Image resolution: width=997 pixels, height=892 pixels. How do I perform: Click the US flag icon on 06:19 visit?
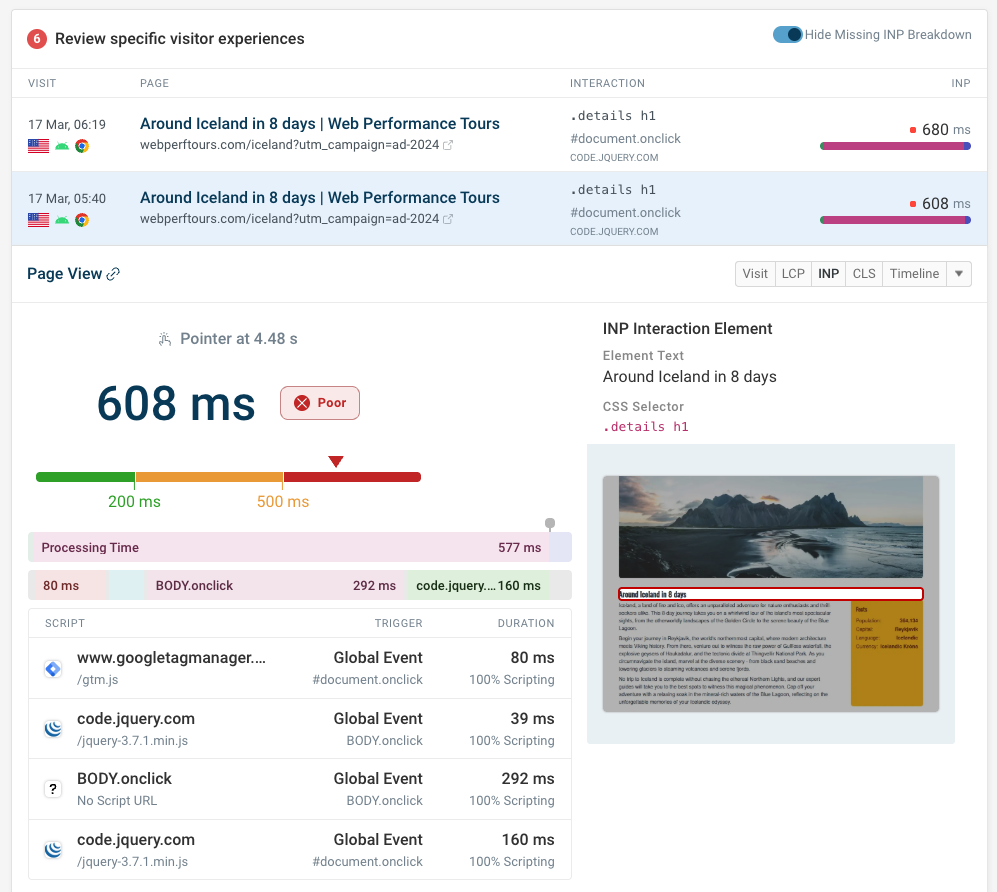click(39, 146)
